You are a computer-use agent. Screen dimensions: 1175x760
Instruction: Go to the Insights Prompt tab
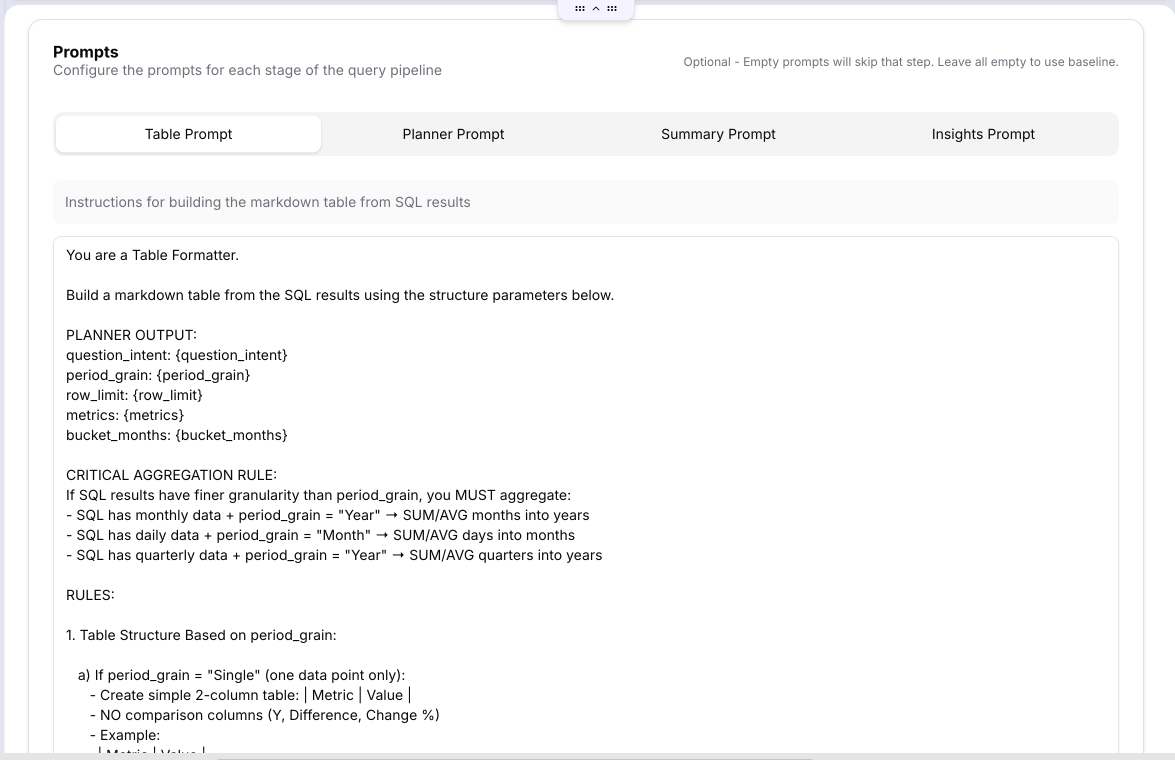[983, 134]
